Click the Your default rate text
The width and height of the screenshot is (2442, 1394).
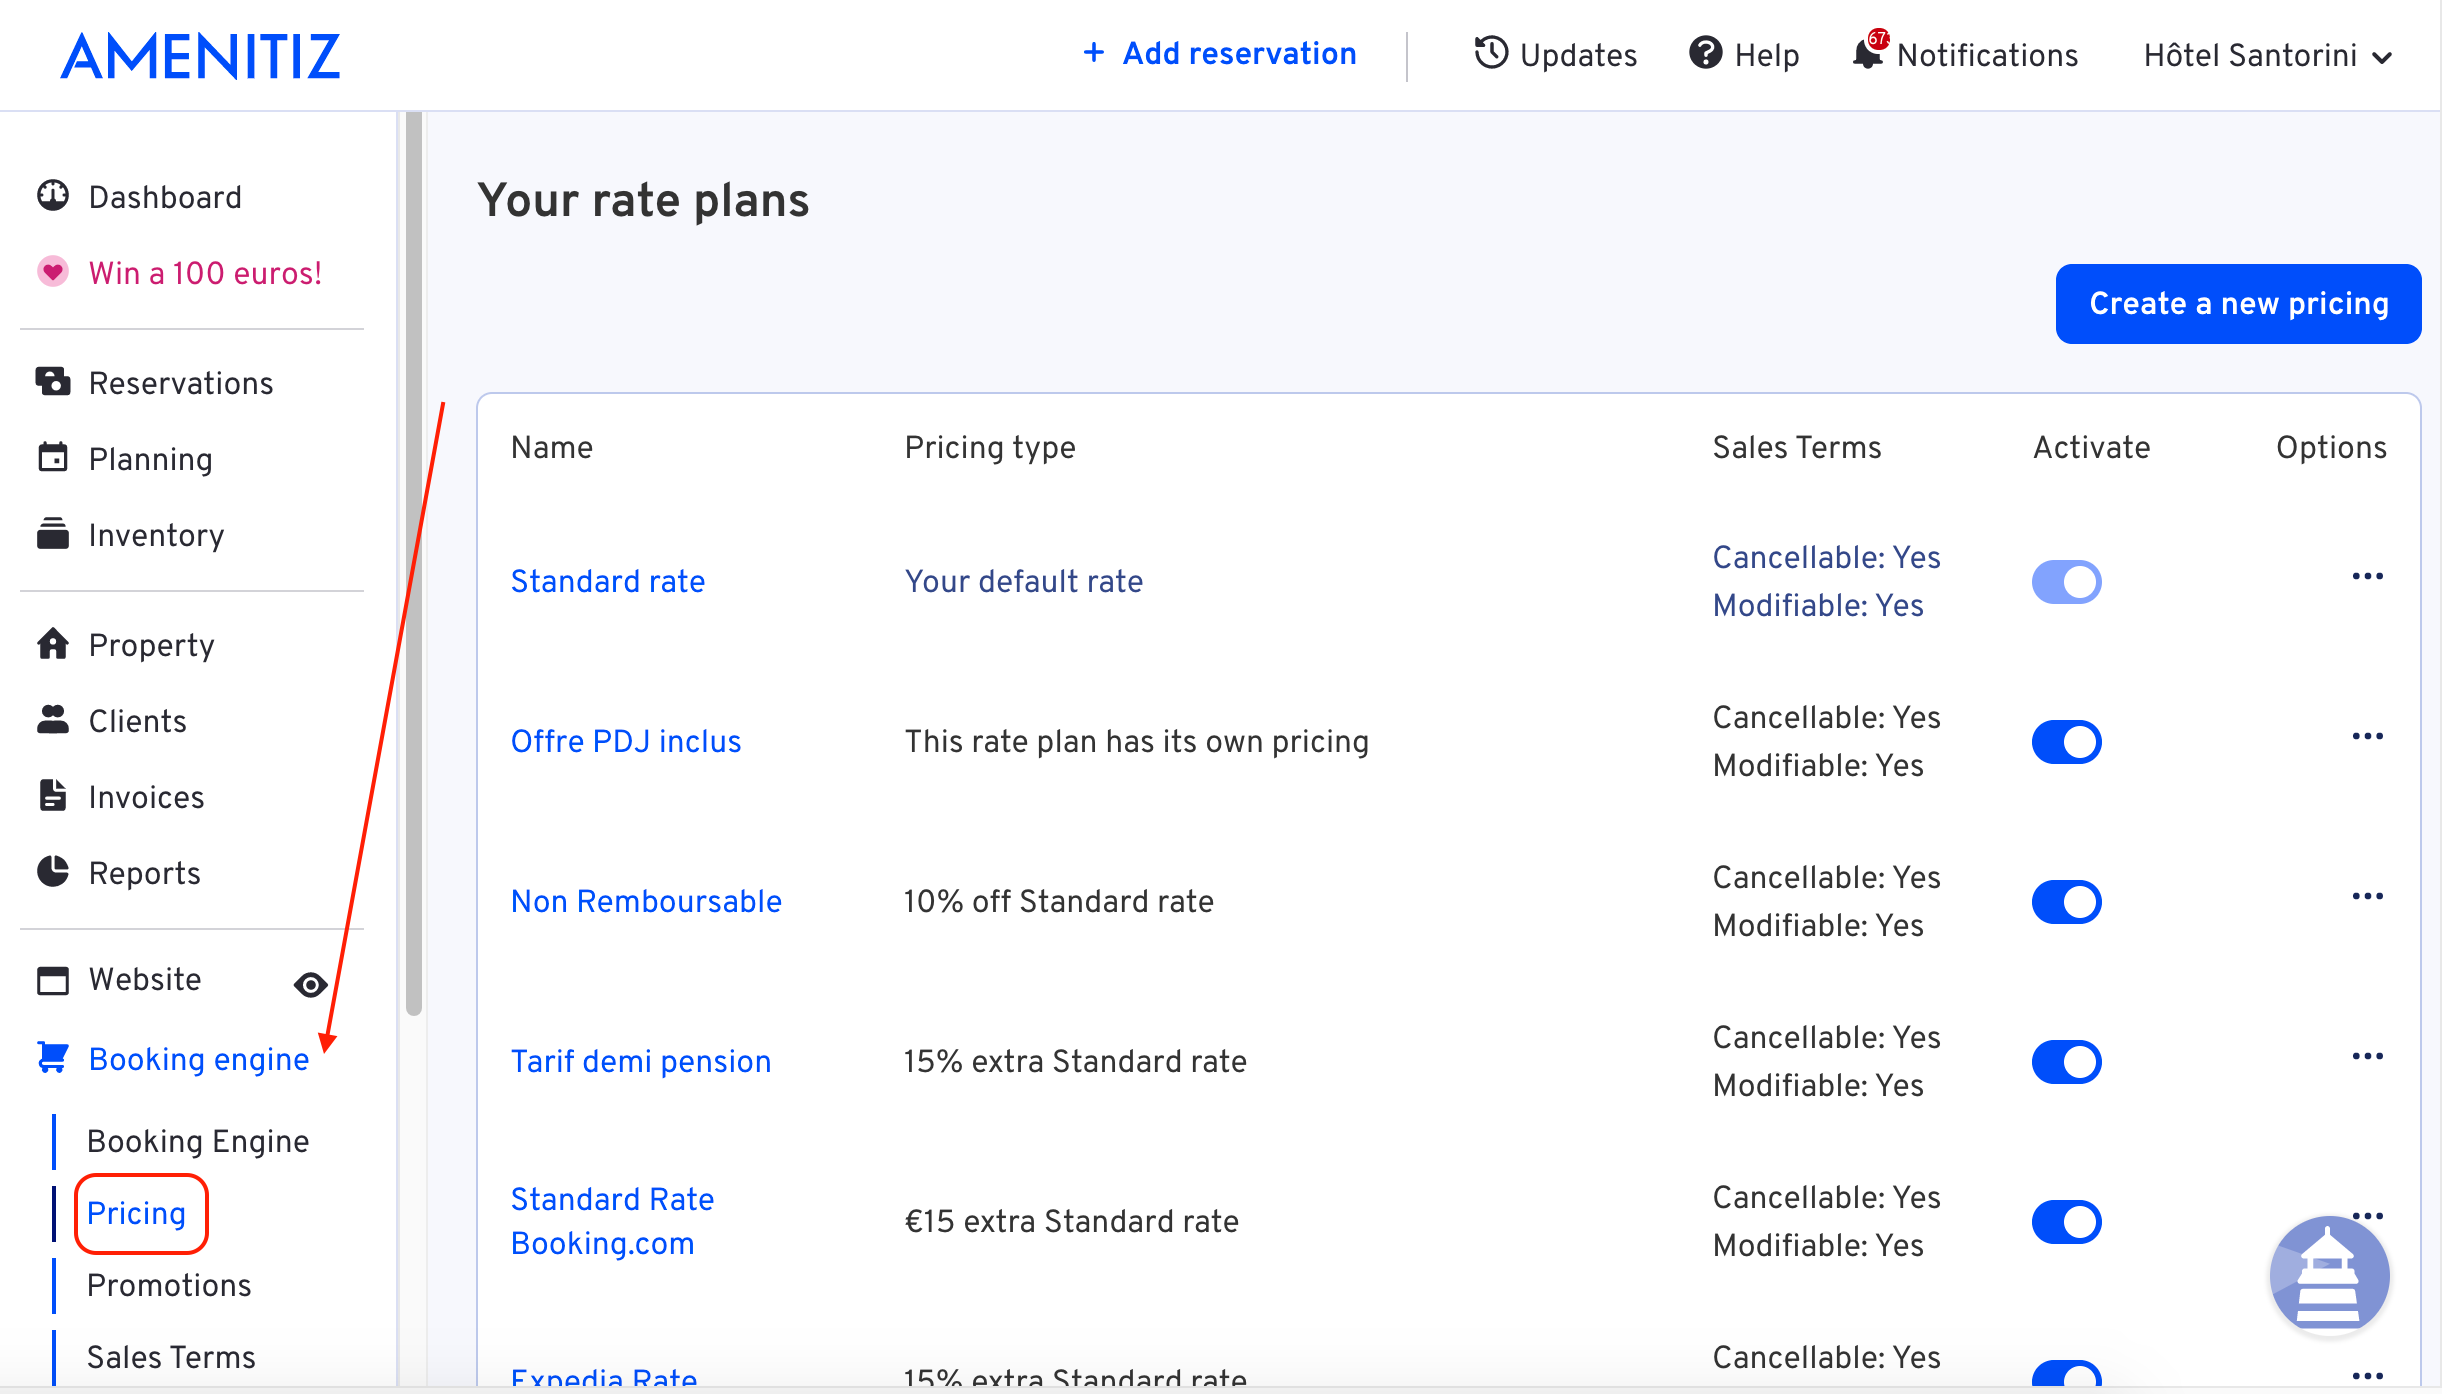point(1024,581)
